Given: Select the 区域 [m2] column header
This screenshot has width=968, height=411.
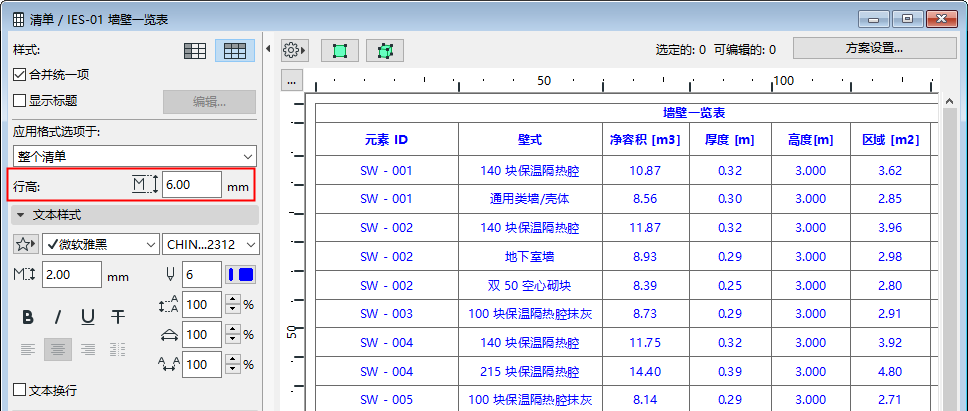Looking at the screenshot, I should [890, 139].
